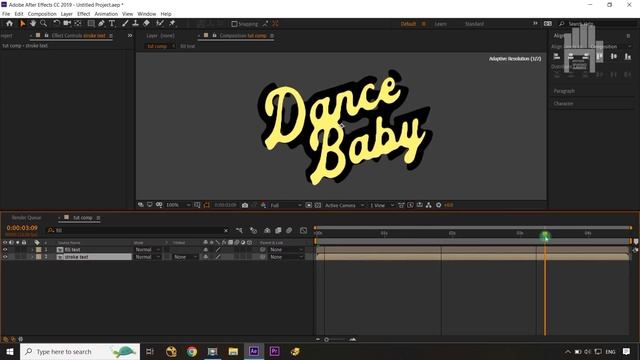This screenshot has height=360, width=640.
Task: Click the Frame Blending icon in the timeline
Action: click(x=278, y=231)
